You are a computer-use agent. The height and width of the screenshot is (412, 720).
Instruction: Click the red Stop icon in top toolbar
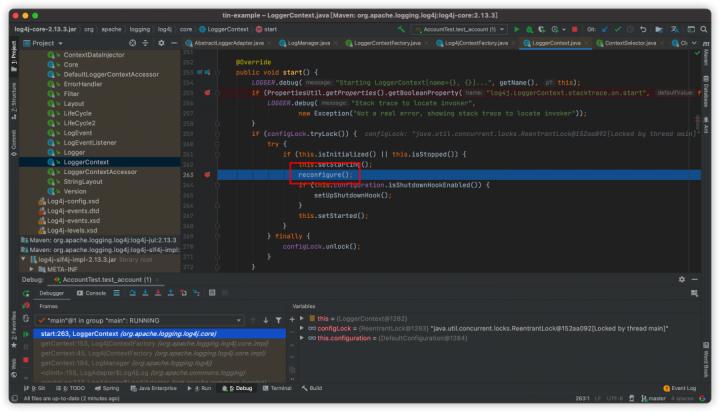point(574,29)
